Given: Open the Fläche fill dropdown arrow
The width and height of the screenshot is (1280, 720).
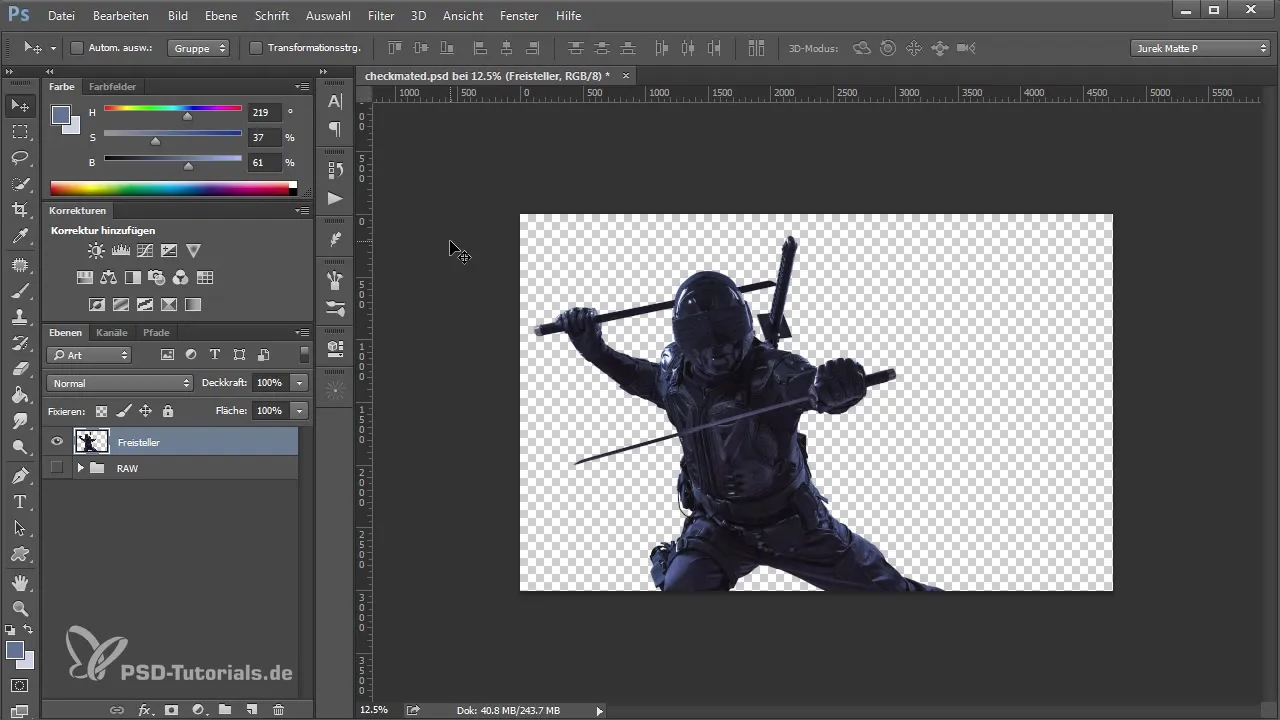Looking at the screenshot, I should point(299,411).
